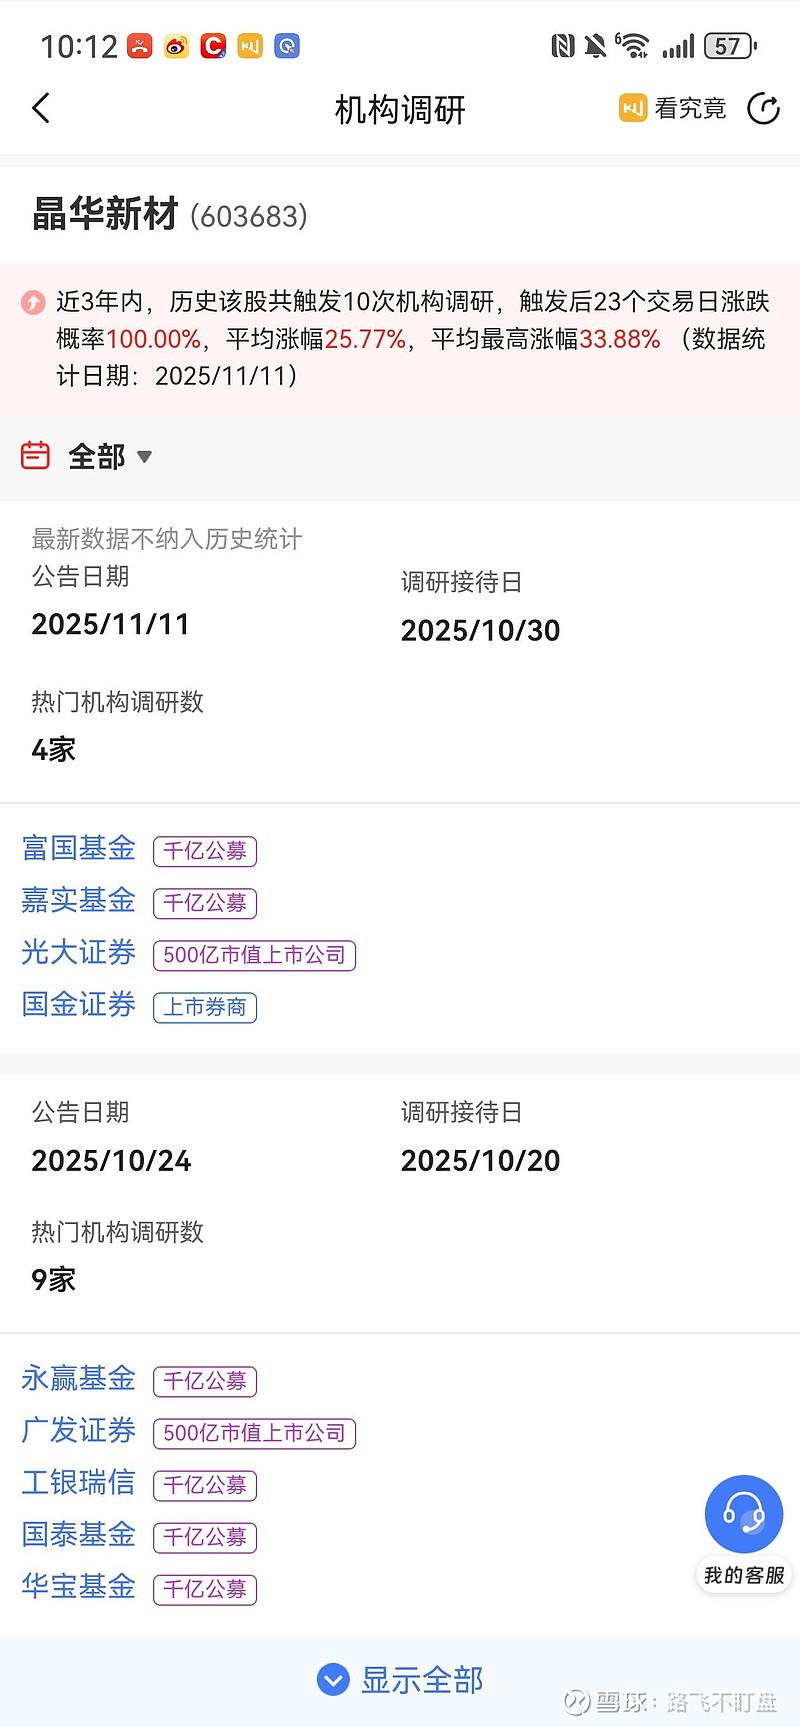Screen dimensions: 800x1727
Task: Open 国金证券 institution link
Action: click(x=79, y=1004)
